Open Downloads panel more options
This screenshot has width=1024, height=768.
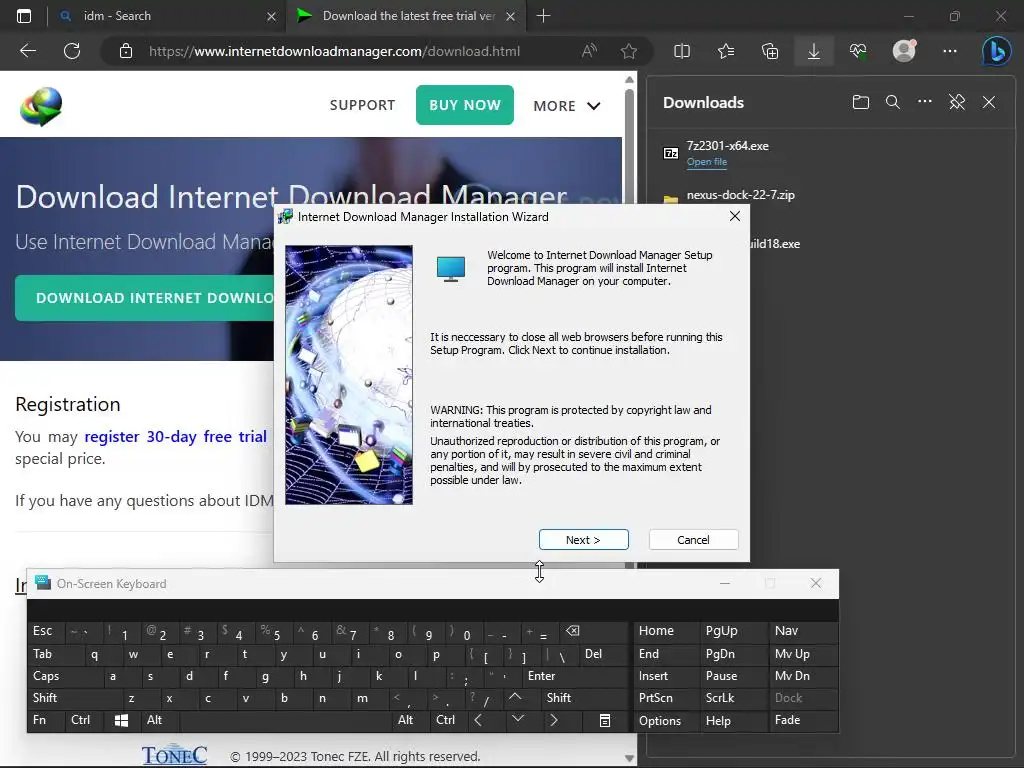tap(925, 102)
